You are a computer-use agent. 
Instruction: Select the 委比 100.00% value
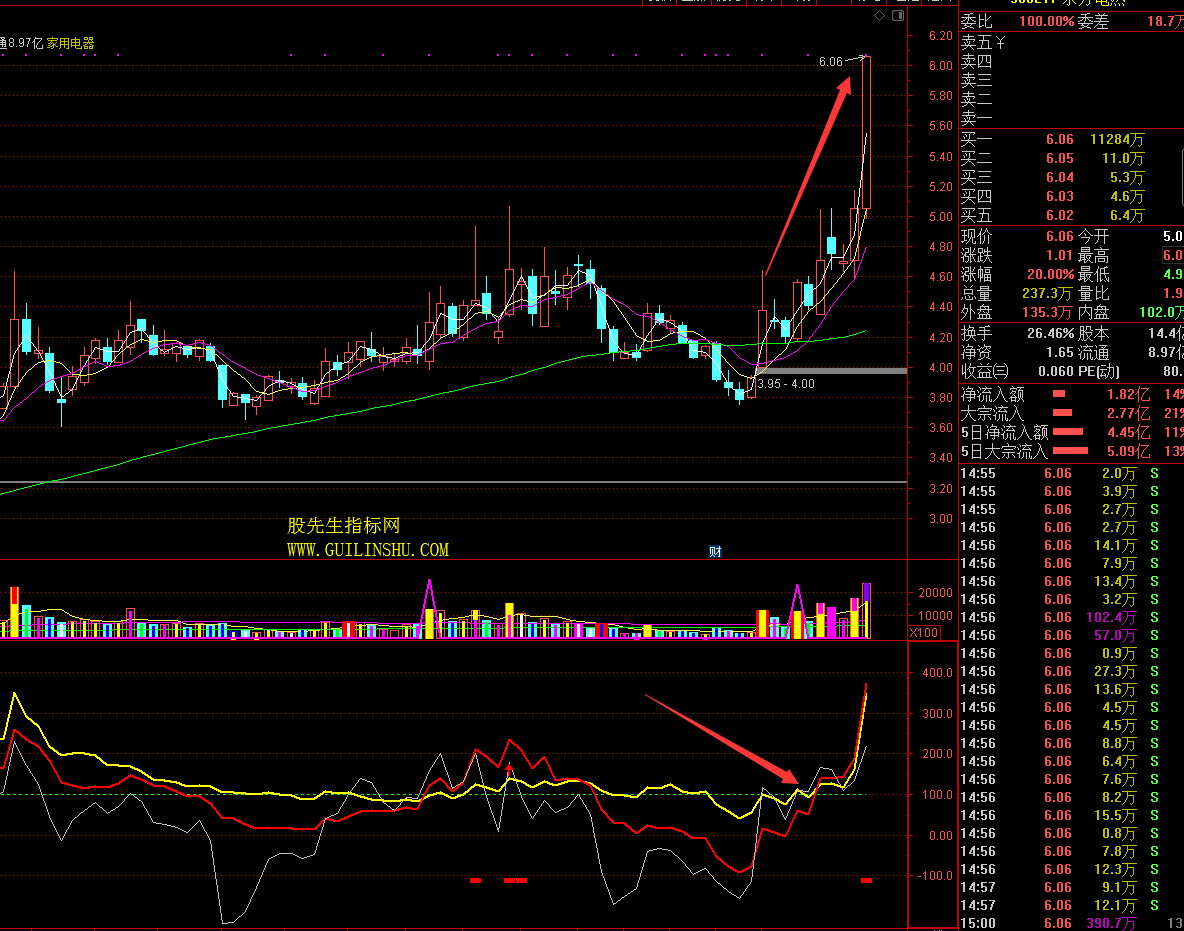click(1047, 21)
